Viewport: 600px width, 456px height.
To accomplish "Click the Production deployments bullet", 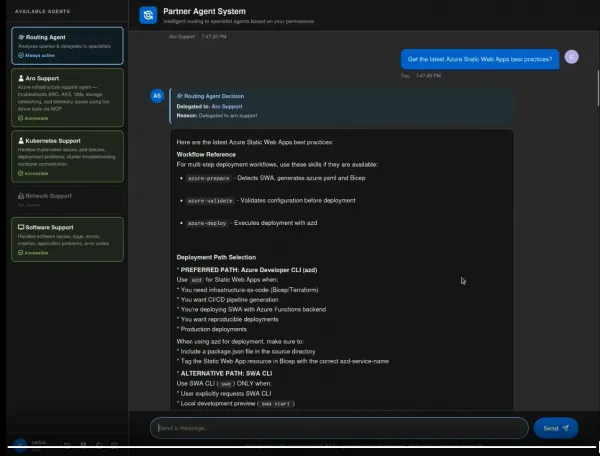I will pos(212,329).
